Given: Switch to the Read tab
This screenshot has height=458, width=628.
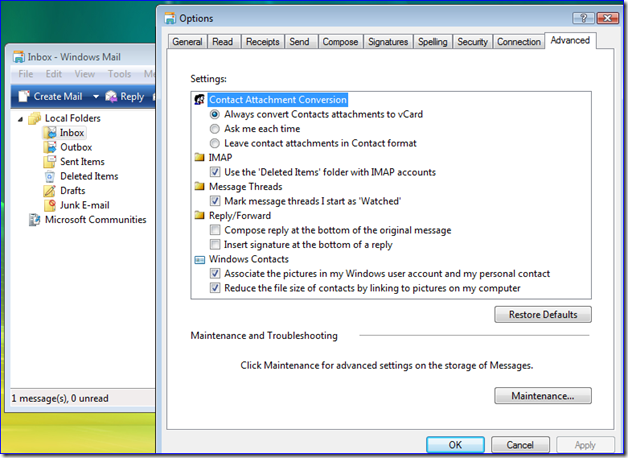Looking at the screenshot, I should 223,42.
